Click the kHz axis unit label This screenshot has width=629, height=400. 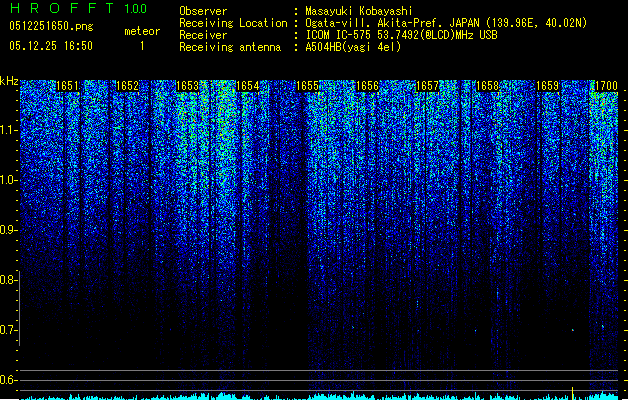tap(9, 81)
